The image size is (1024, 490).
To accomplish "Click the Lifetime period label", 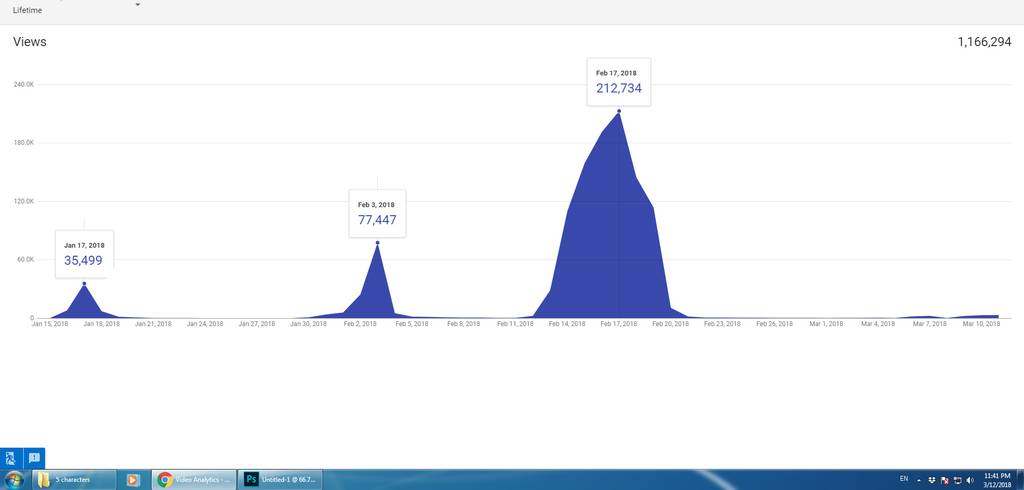I will [27, 10].
